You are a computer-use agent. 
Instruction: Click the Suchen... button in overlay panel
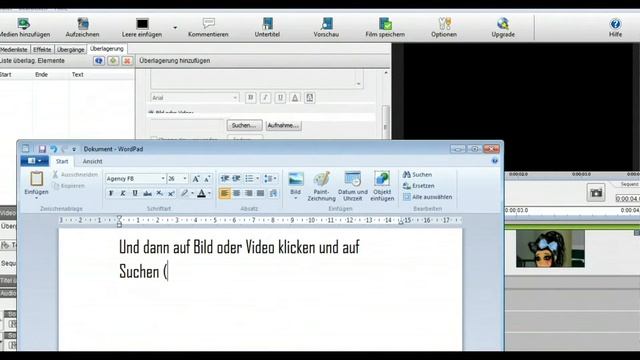click(x=244, y=125)
